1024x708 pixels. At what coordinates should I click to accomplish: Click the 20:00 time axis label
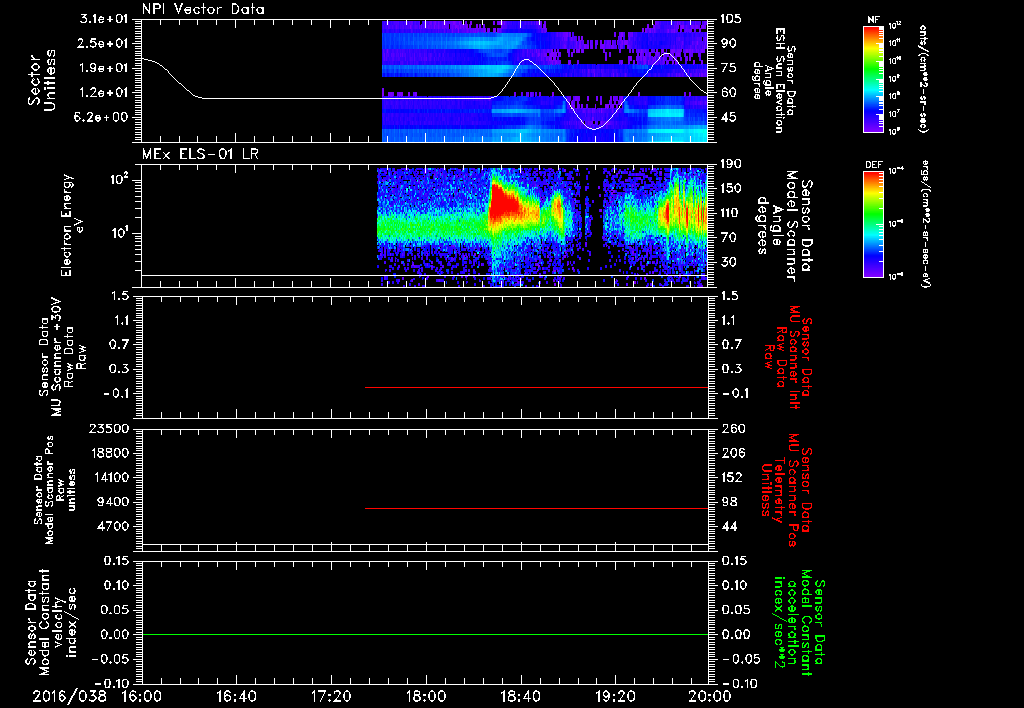[711, 696]
